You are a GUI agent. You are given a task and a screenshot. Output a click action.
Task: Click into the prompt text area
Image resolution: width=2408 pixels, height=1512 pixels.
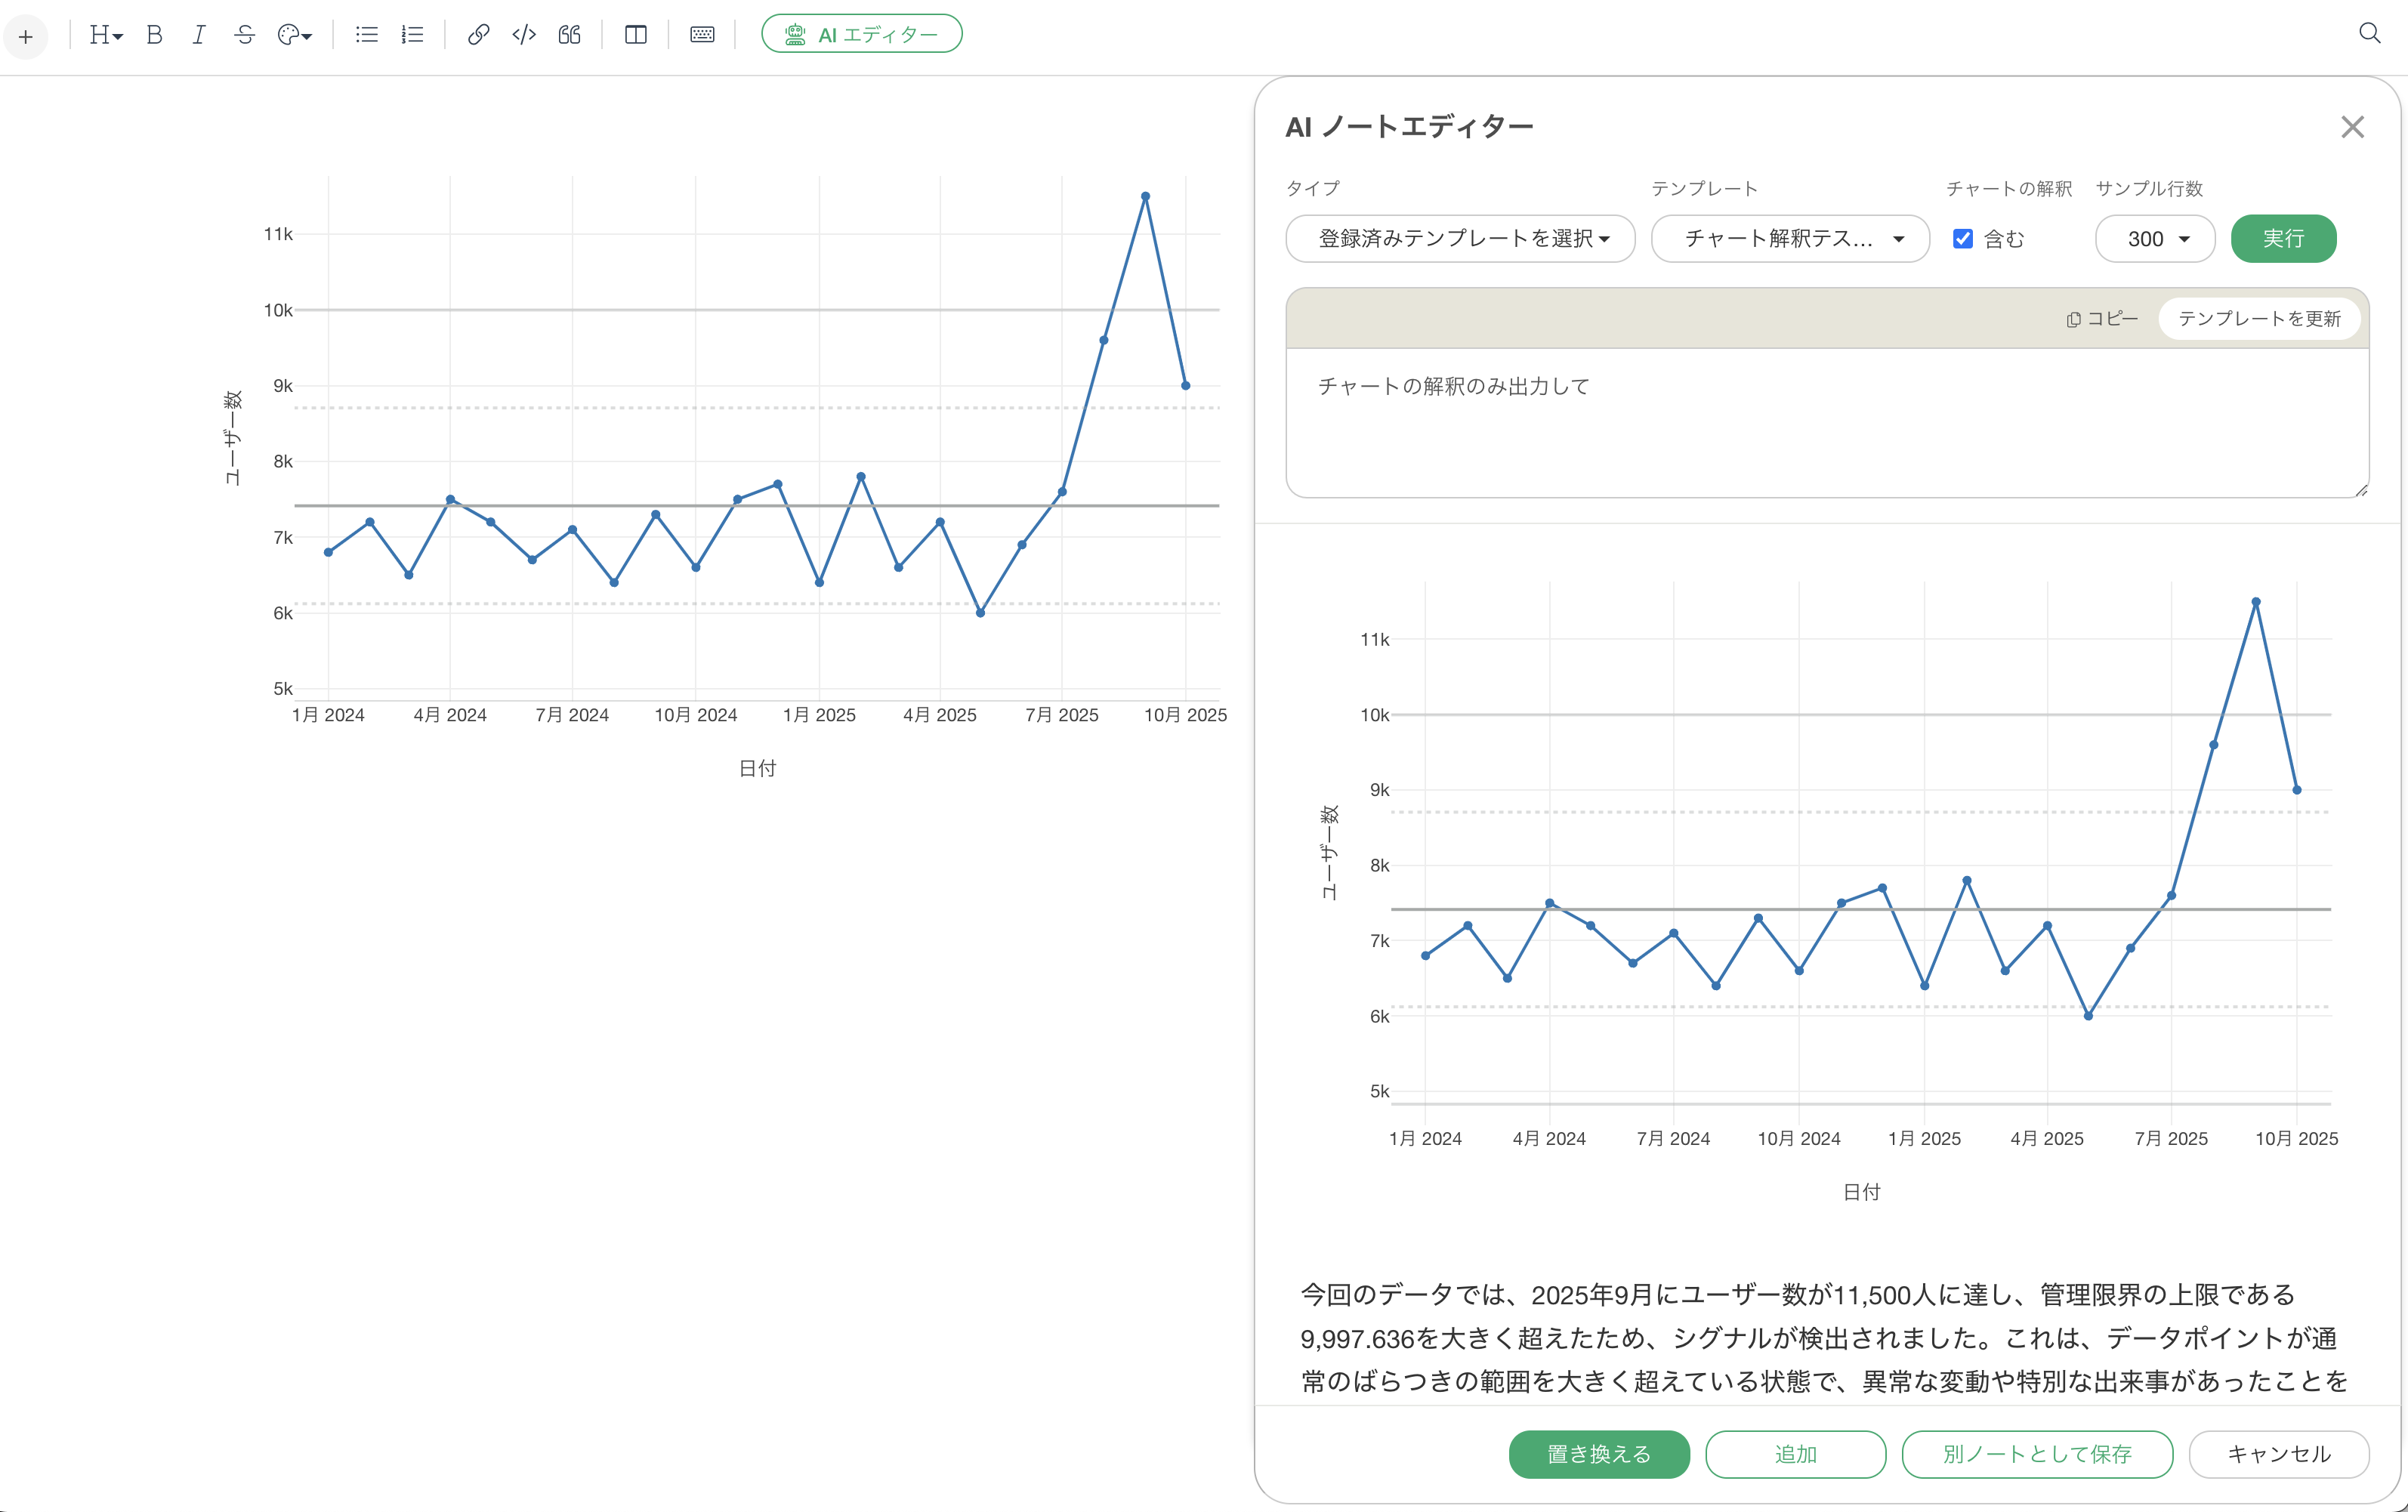pyautogui.click(x=1826, y=422)
